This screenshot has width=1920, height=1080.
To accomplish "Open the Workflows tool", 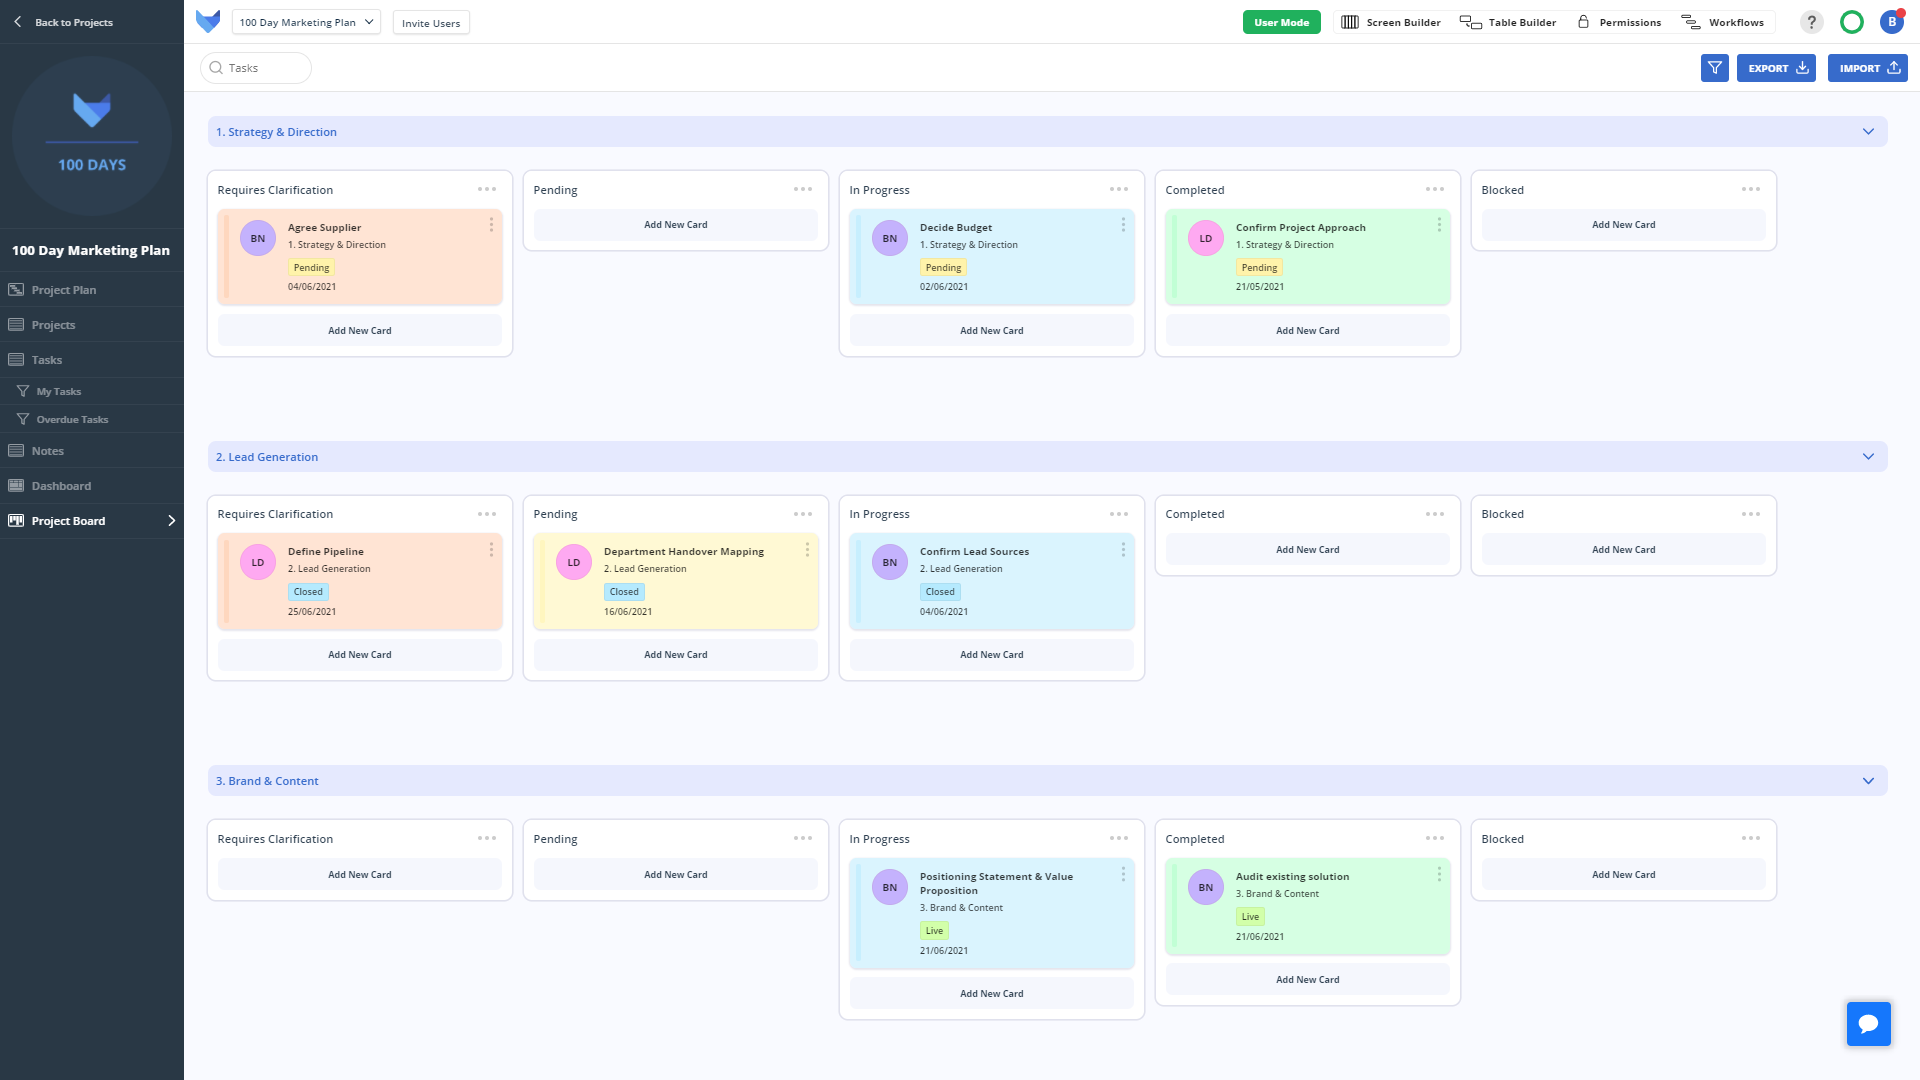I will (x=1723, y=22).
